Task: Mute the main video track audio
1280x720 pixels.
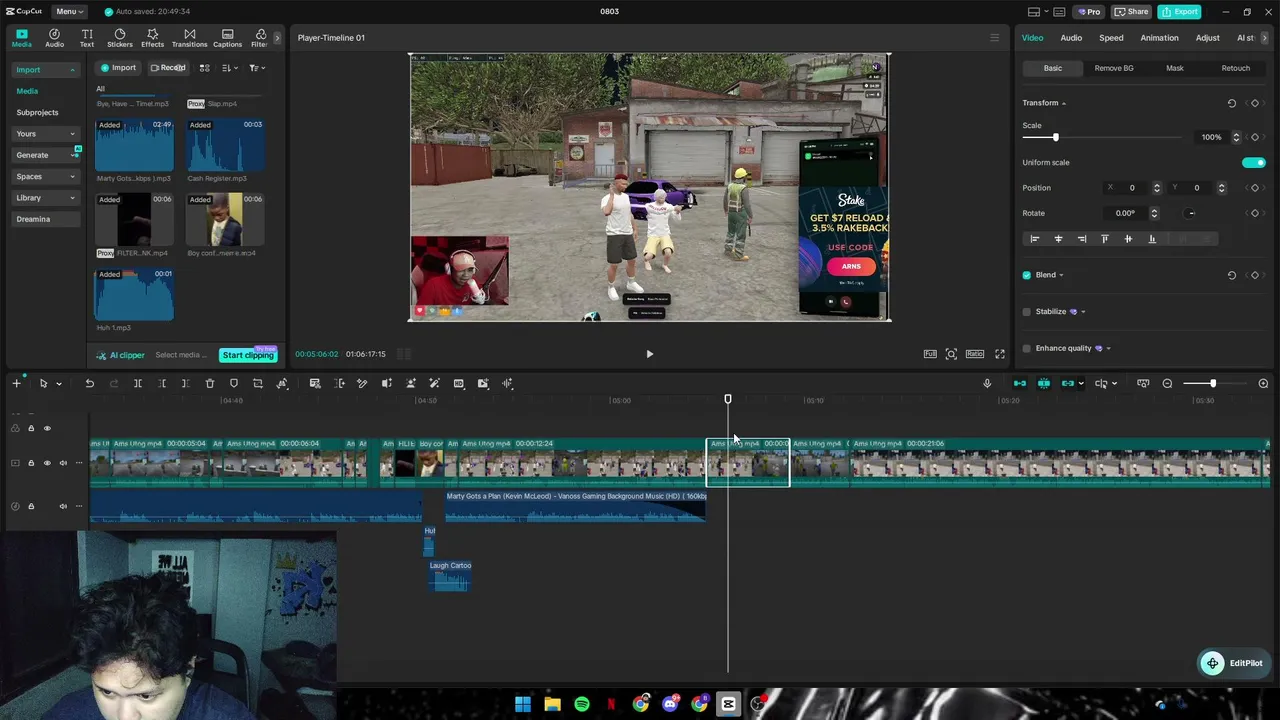Action: coord(63,463)
